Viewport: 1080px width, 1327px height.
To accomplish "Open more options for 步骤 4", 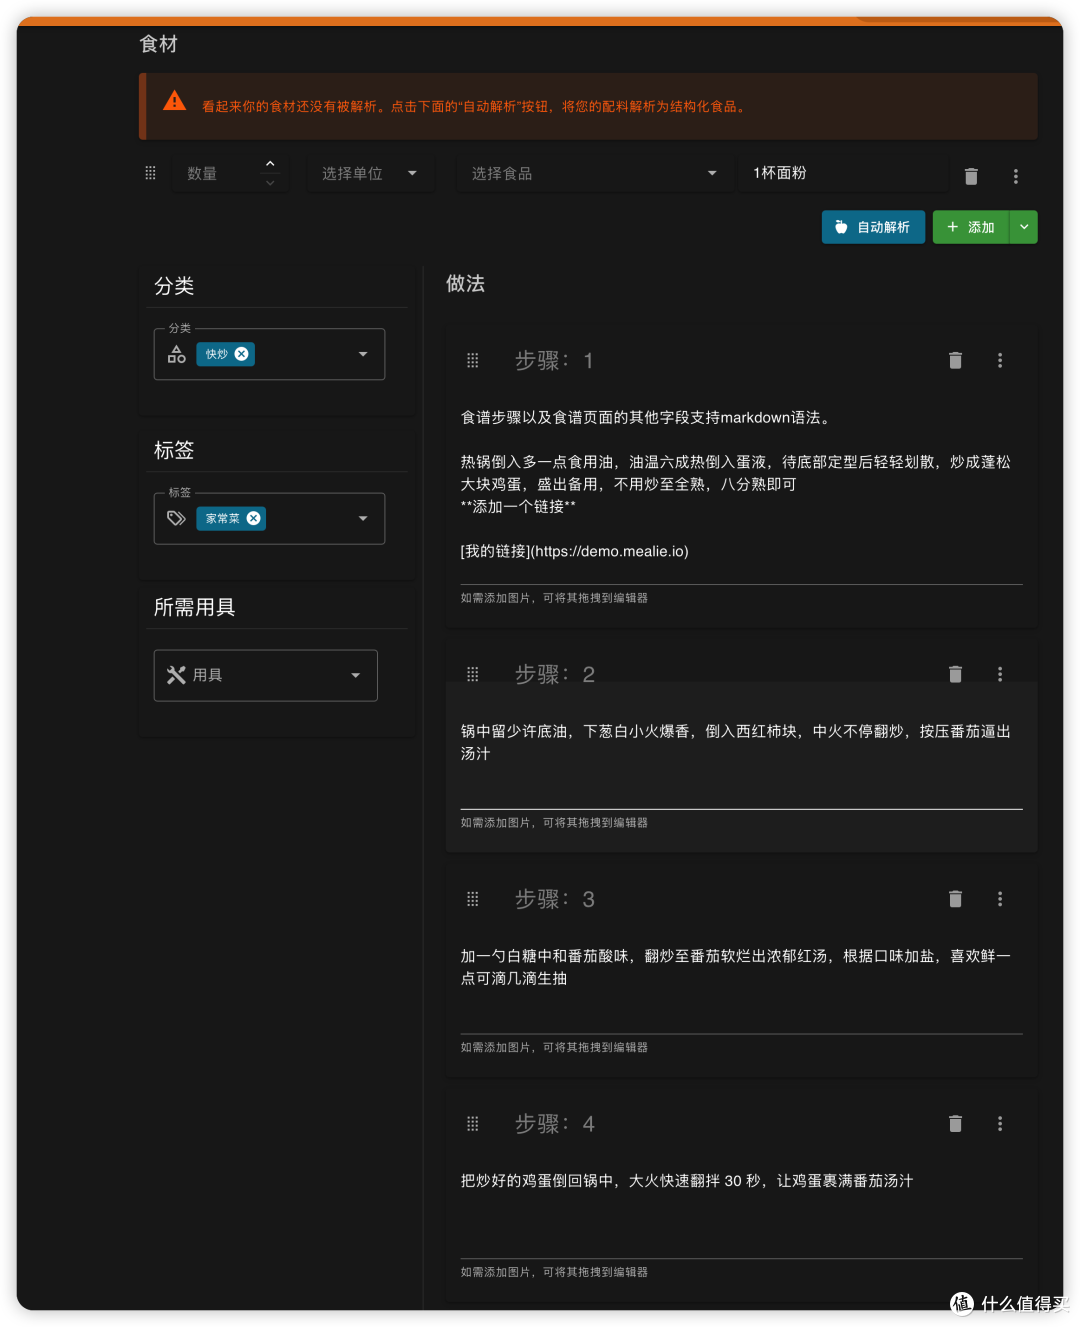I will pos(1000,1124).
